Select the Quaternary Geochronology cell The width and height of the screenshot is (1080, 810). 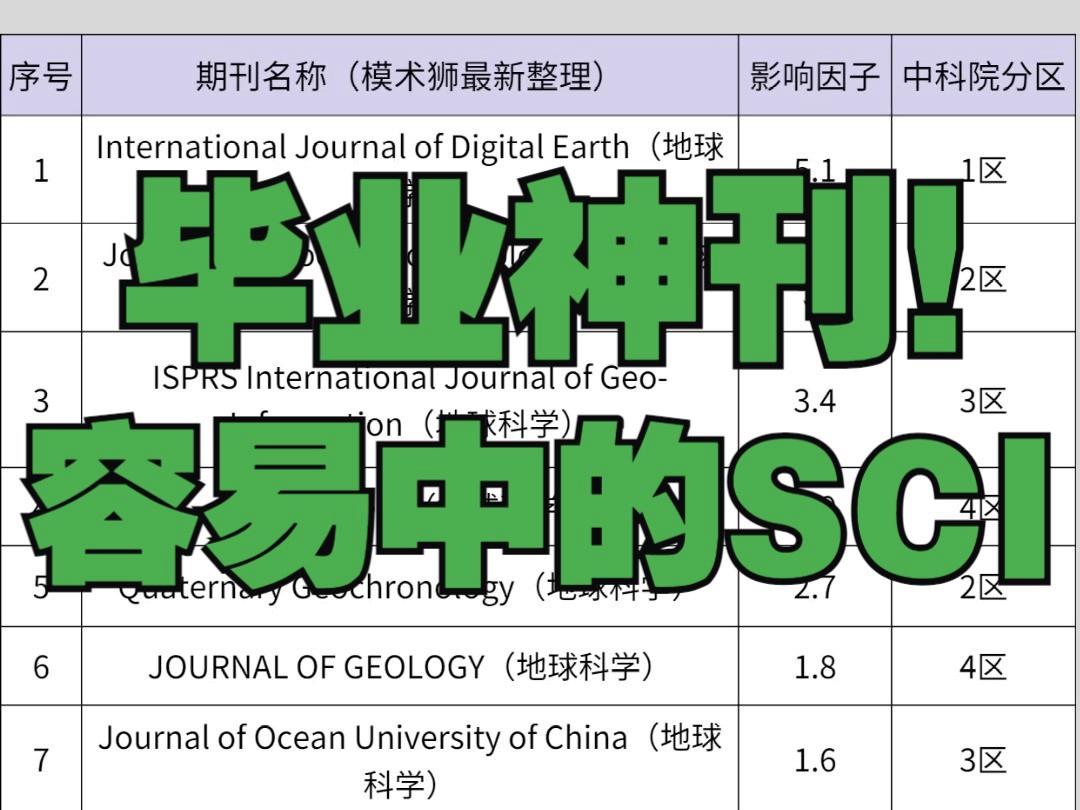point(410,586)
